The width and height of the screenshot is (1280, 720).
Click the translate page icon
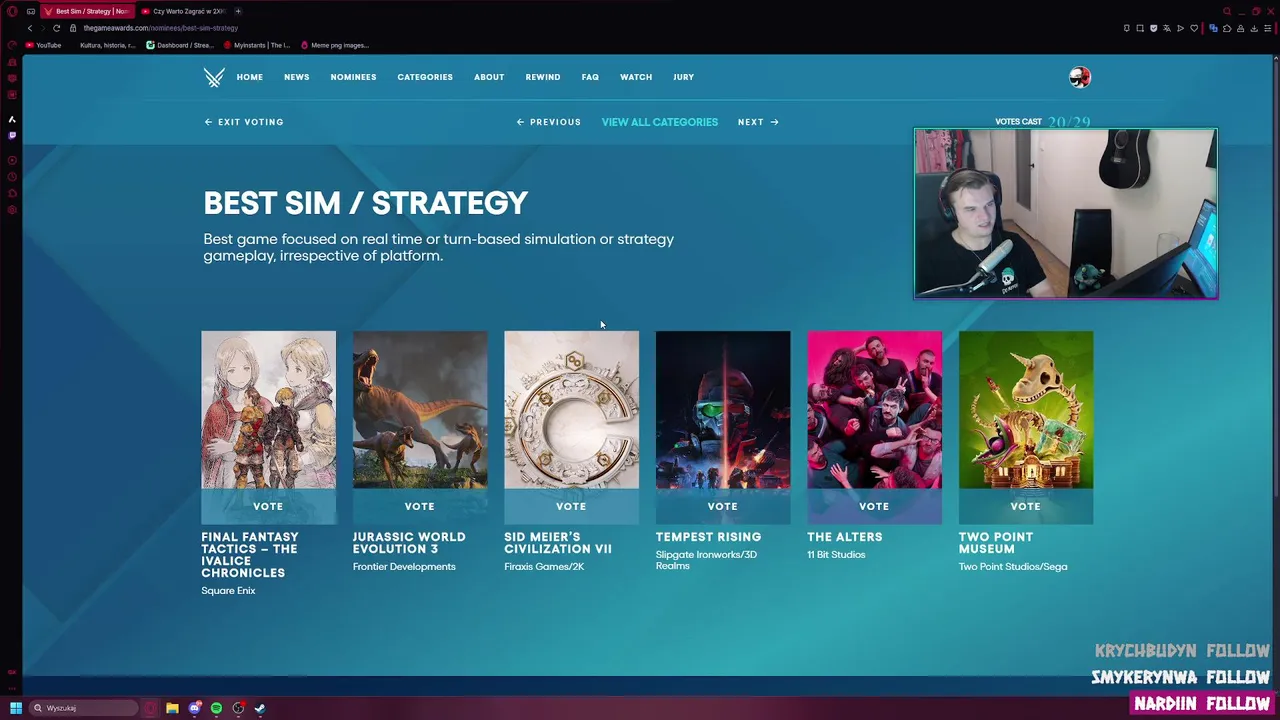click(x=1167, y=28)
